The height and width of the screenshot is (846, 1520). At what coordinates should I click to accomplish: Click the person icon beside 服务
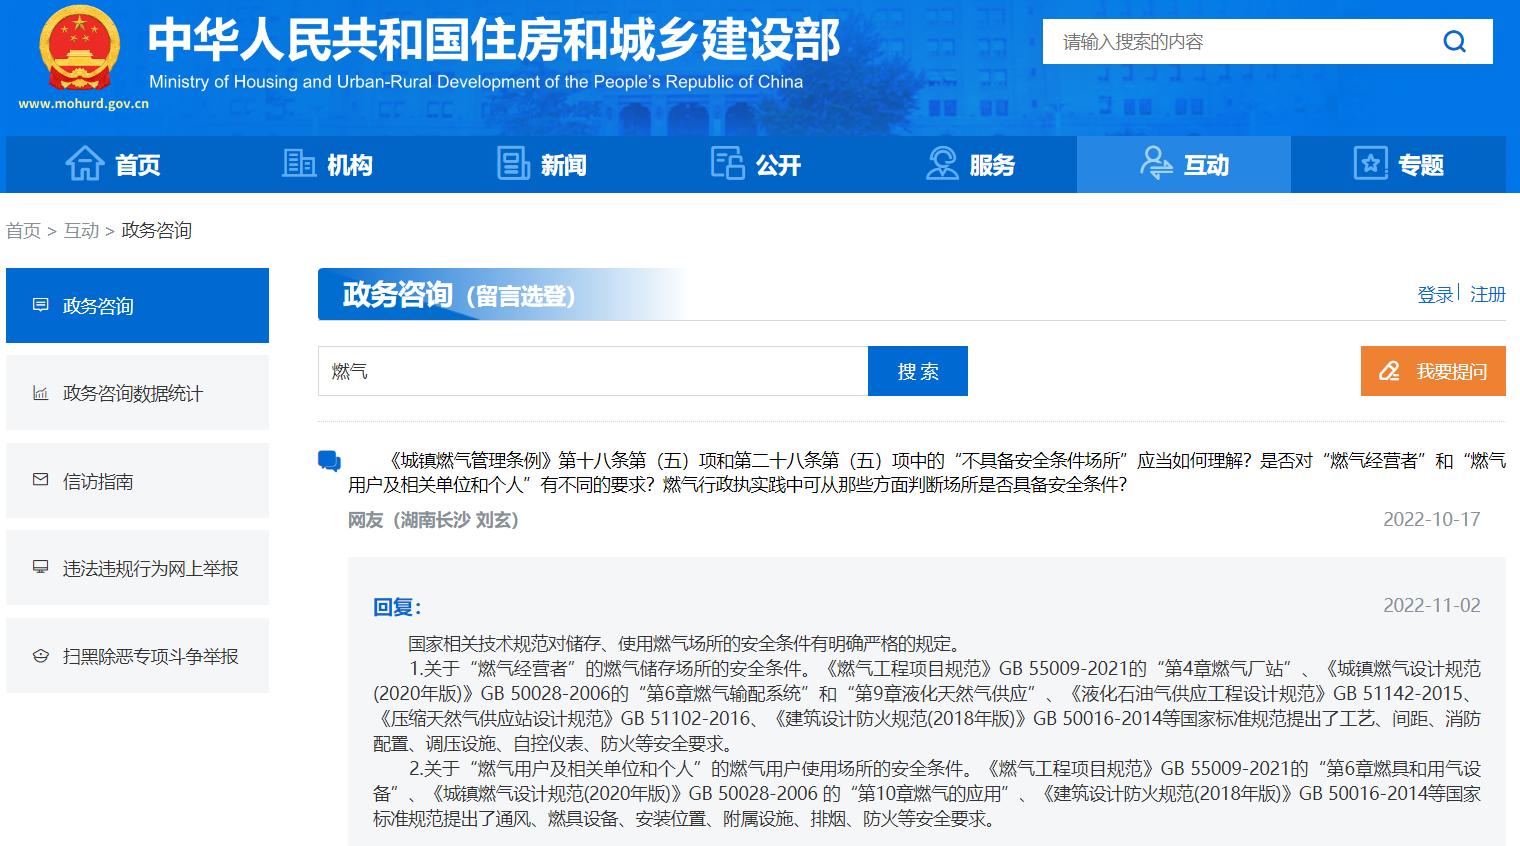[942, 163]
